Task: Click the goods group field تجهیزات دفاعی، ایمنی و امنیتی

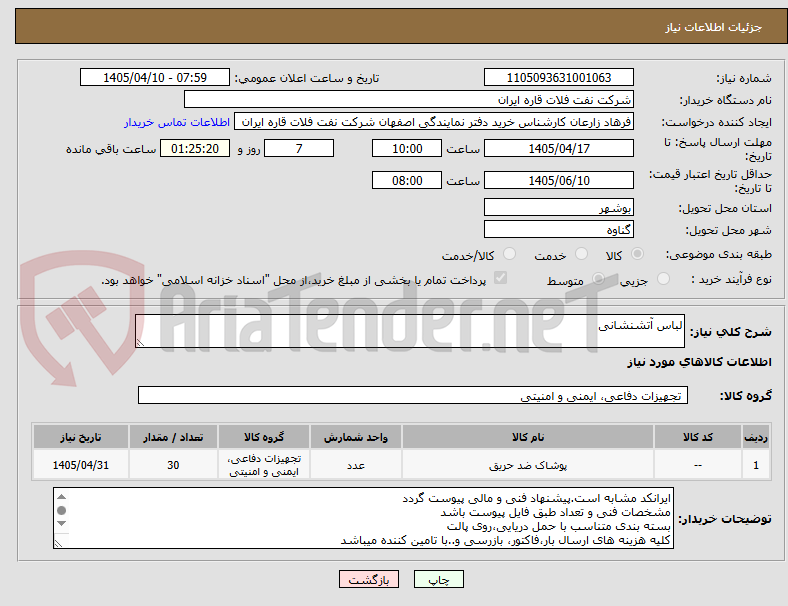Action: pos(413,395)
